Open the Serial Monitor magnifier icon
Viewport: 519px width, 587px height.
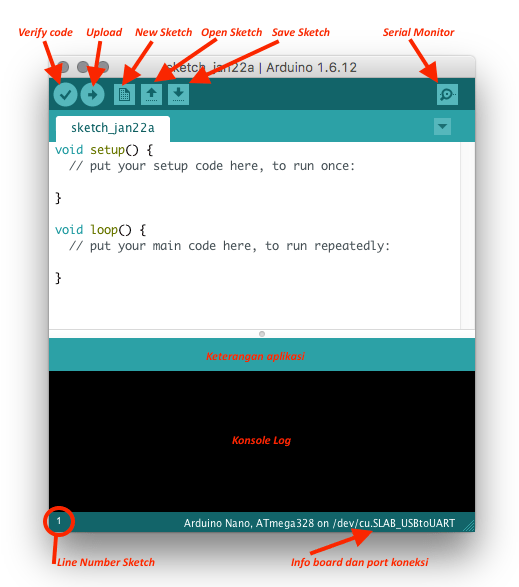pyautogui.click(x=447, y=94)
